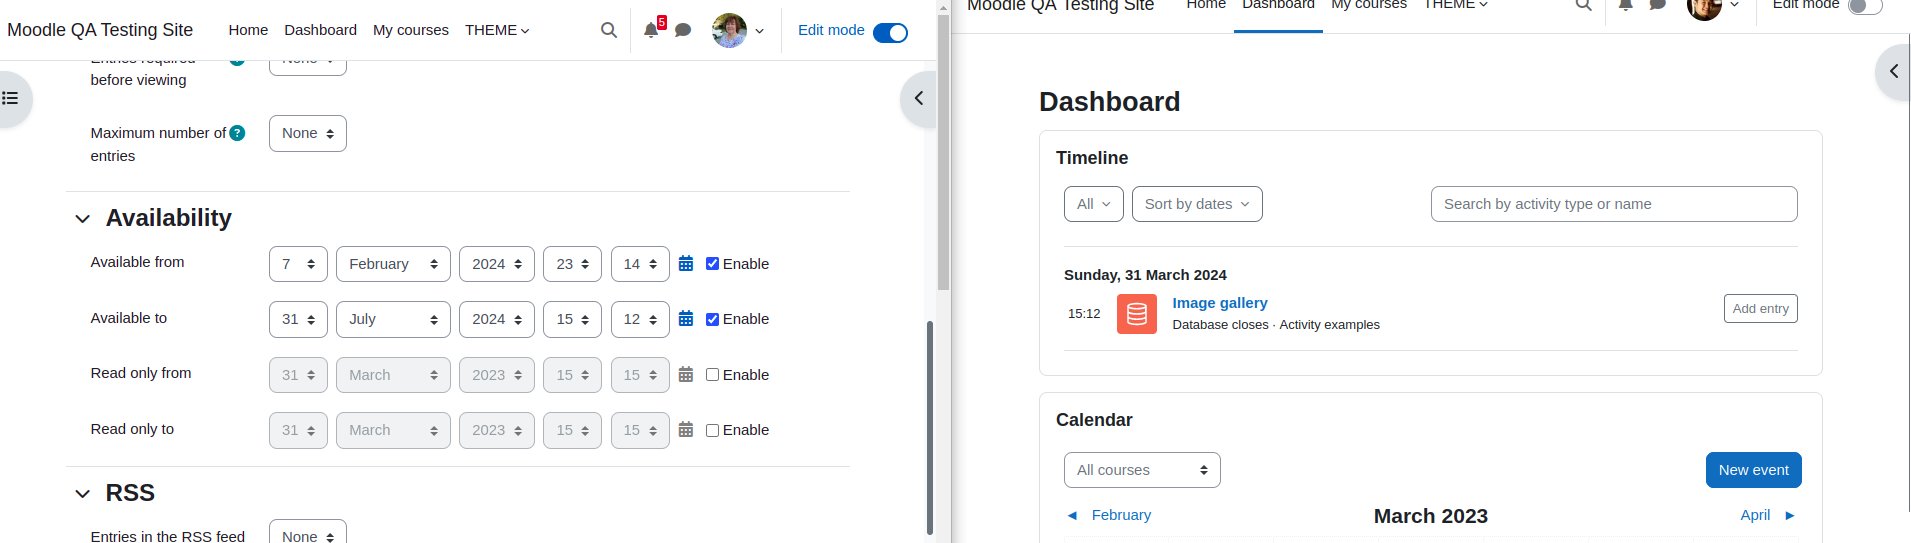Open THEME menu in left window
1911x543 pixels.
497,30
